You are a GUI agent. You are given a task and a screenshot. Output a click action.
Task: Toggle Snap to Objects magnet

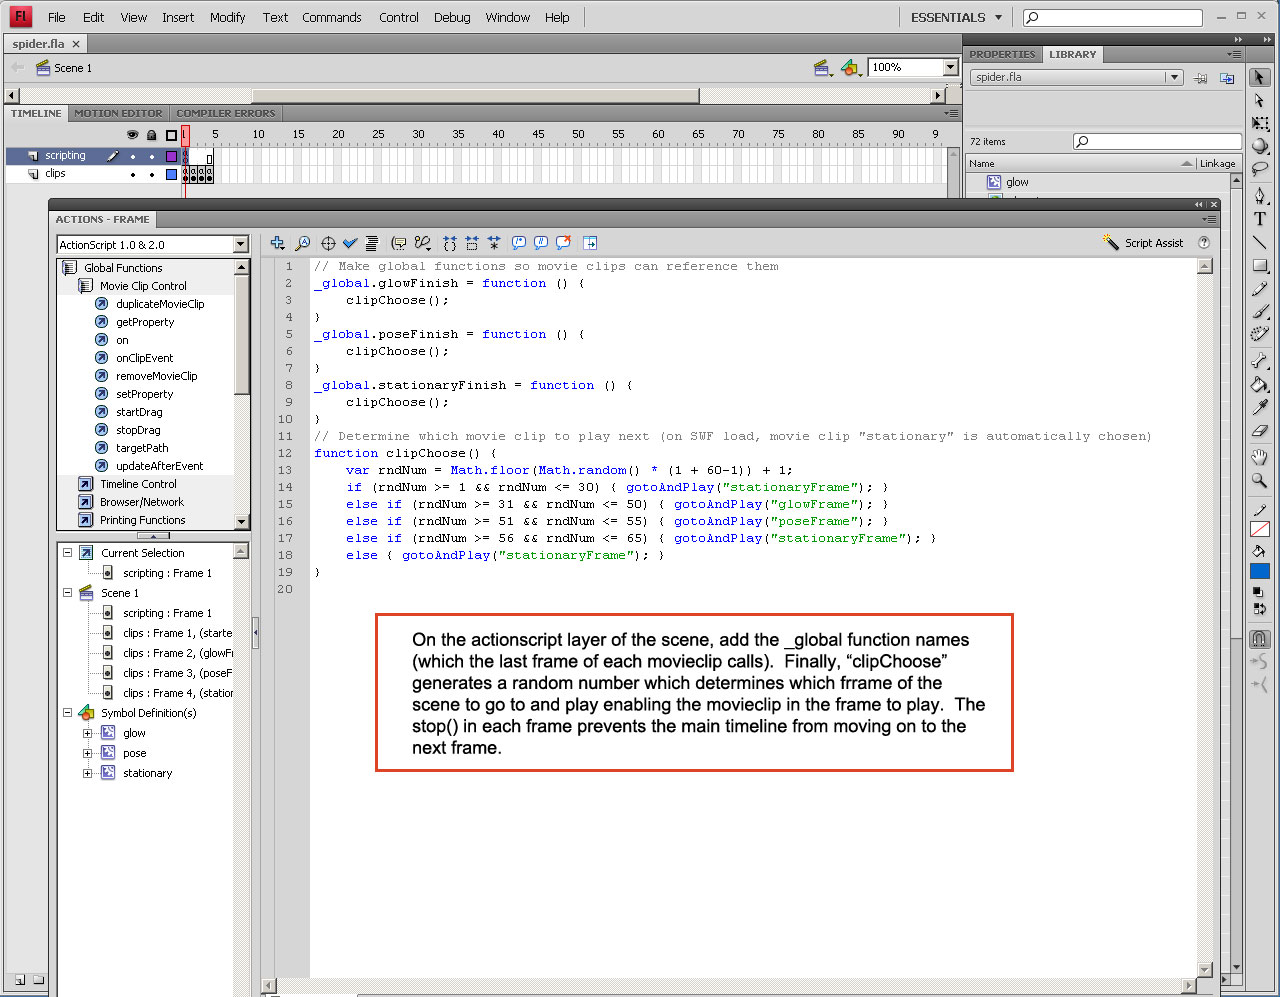point(1259,639)
